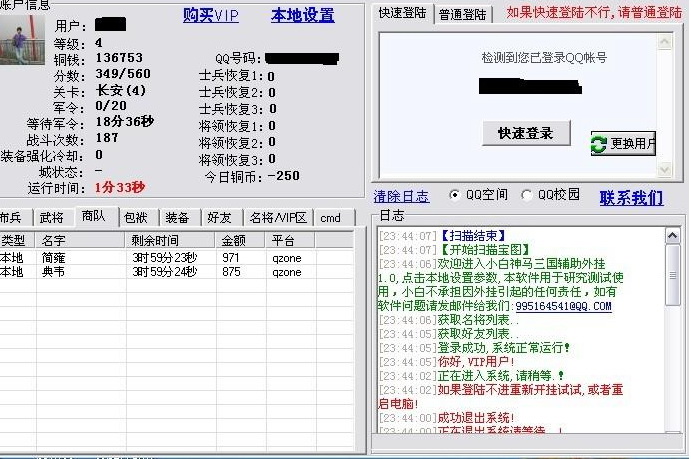691x459 pixels.
Task: Click the 3时59分23秒 remaining time cell
Action: [x=164, y=258]
